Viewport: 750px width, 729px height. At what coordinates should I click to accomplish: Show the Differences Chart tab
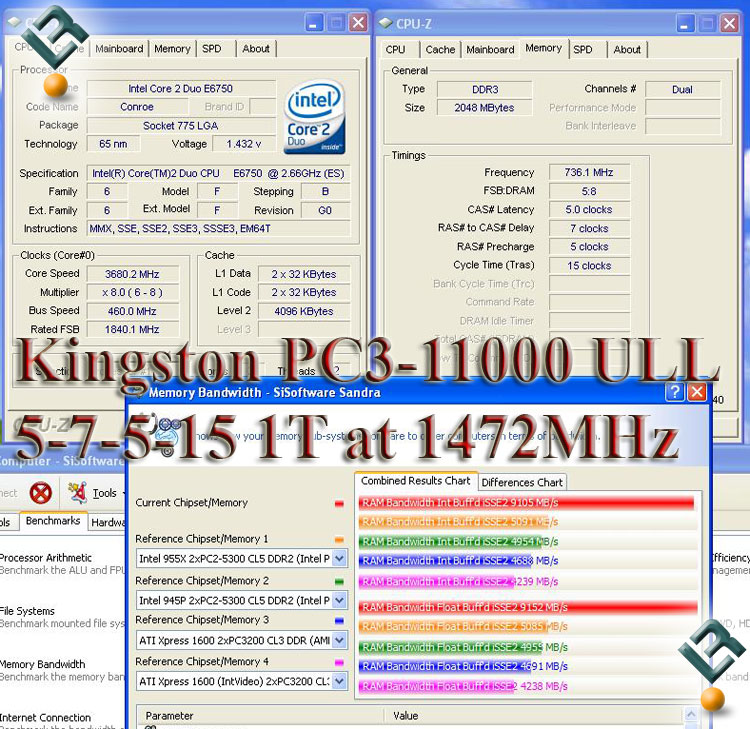[522, 483]
